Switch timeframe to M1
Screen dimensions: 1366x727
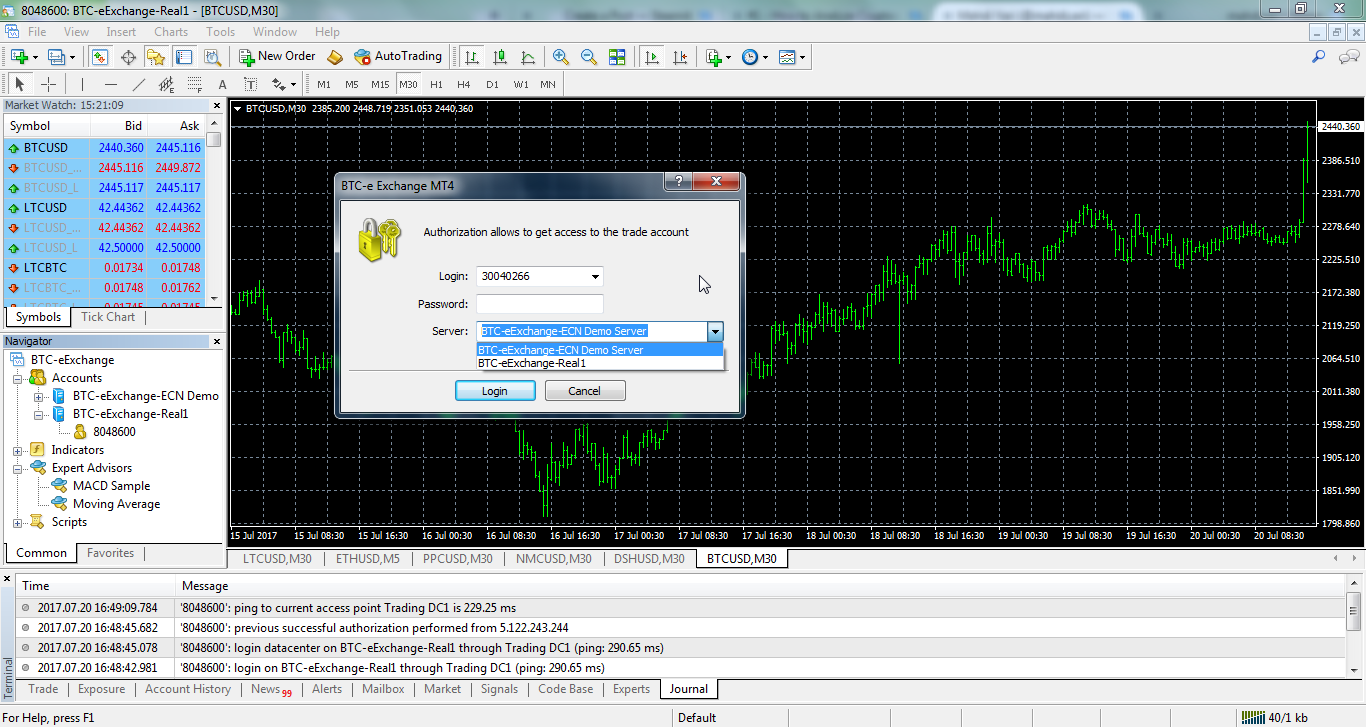(324, 84)
